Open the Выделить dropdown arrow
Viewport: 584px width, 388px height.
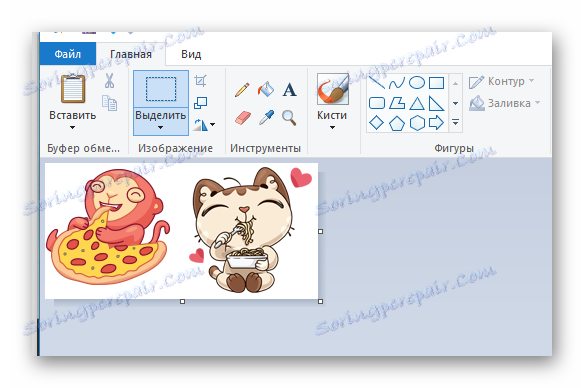click(x=160, y=127)
